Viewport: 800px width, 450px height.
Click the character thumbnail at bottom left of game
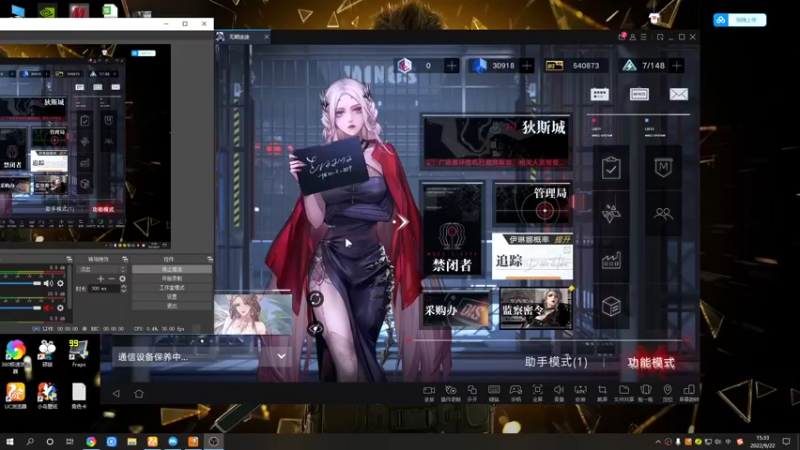[253, 314]
